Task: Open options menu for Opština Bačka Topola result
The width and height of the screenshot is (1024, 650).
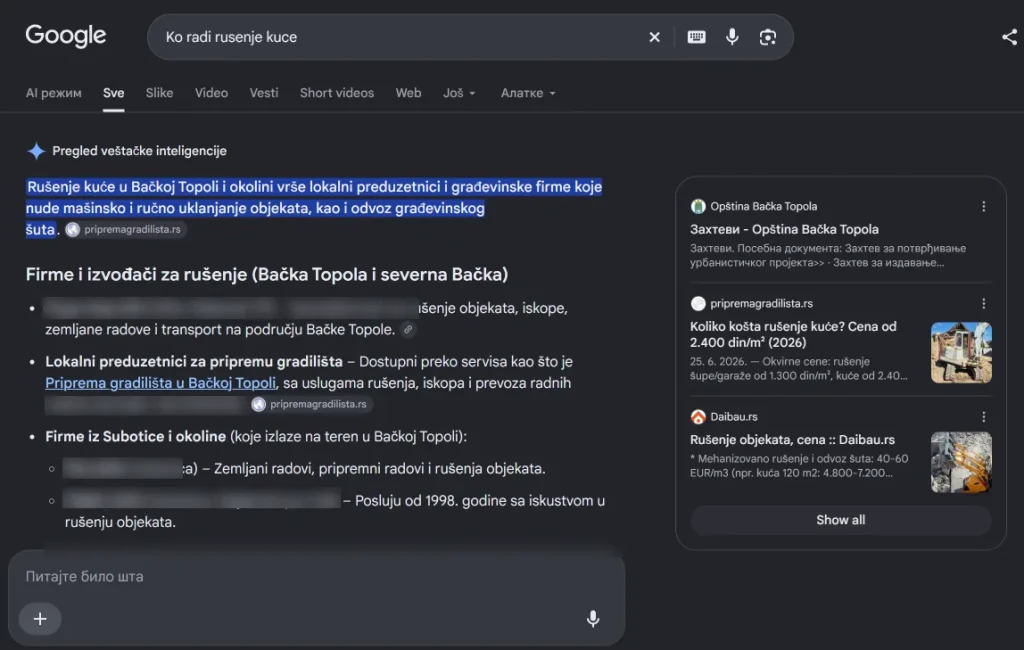Action: [x=984, y=206]
